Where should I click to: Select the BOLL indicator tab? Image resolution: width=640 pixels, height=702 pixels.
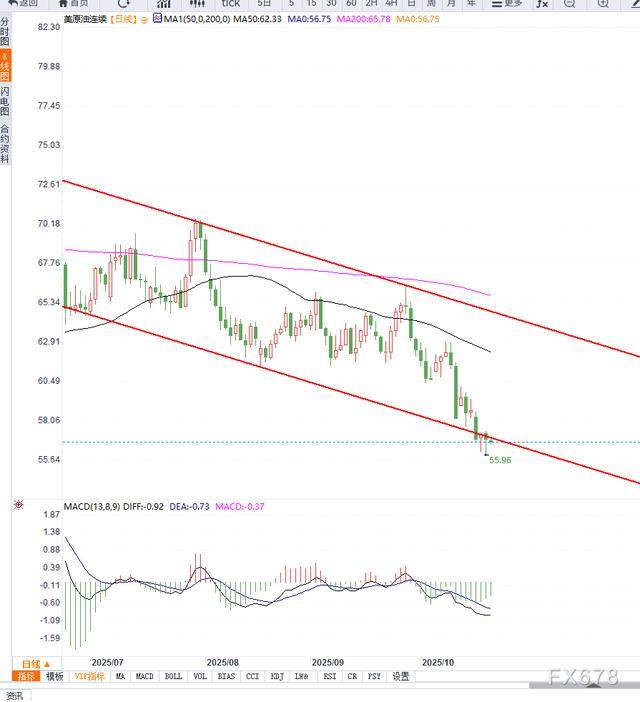pyautogui.click(x=173, y=677)
